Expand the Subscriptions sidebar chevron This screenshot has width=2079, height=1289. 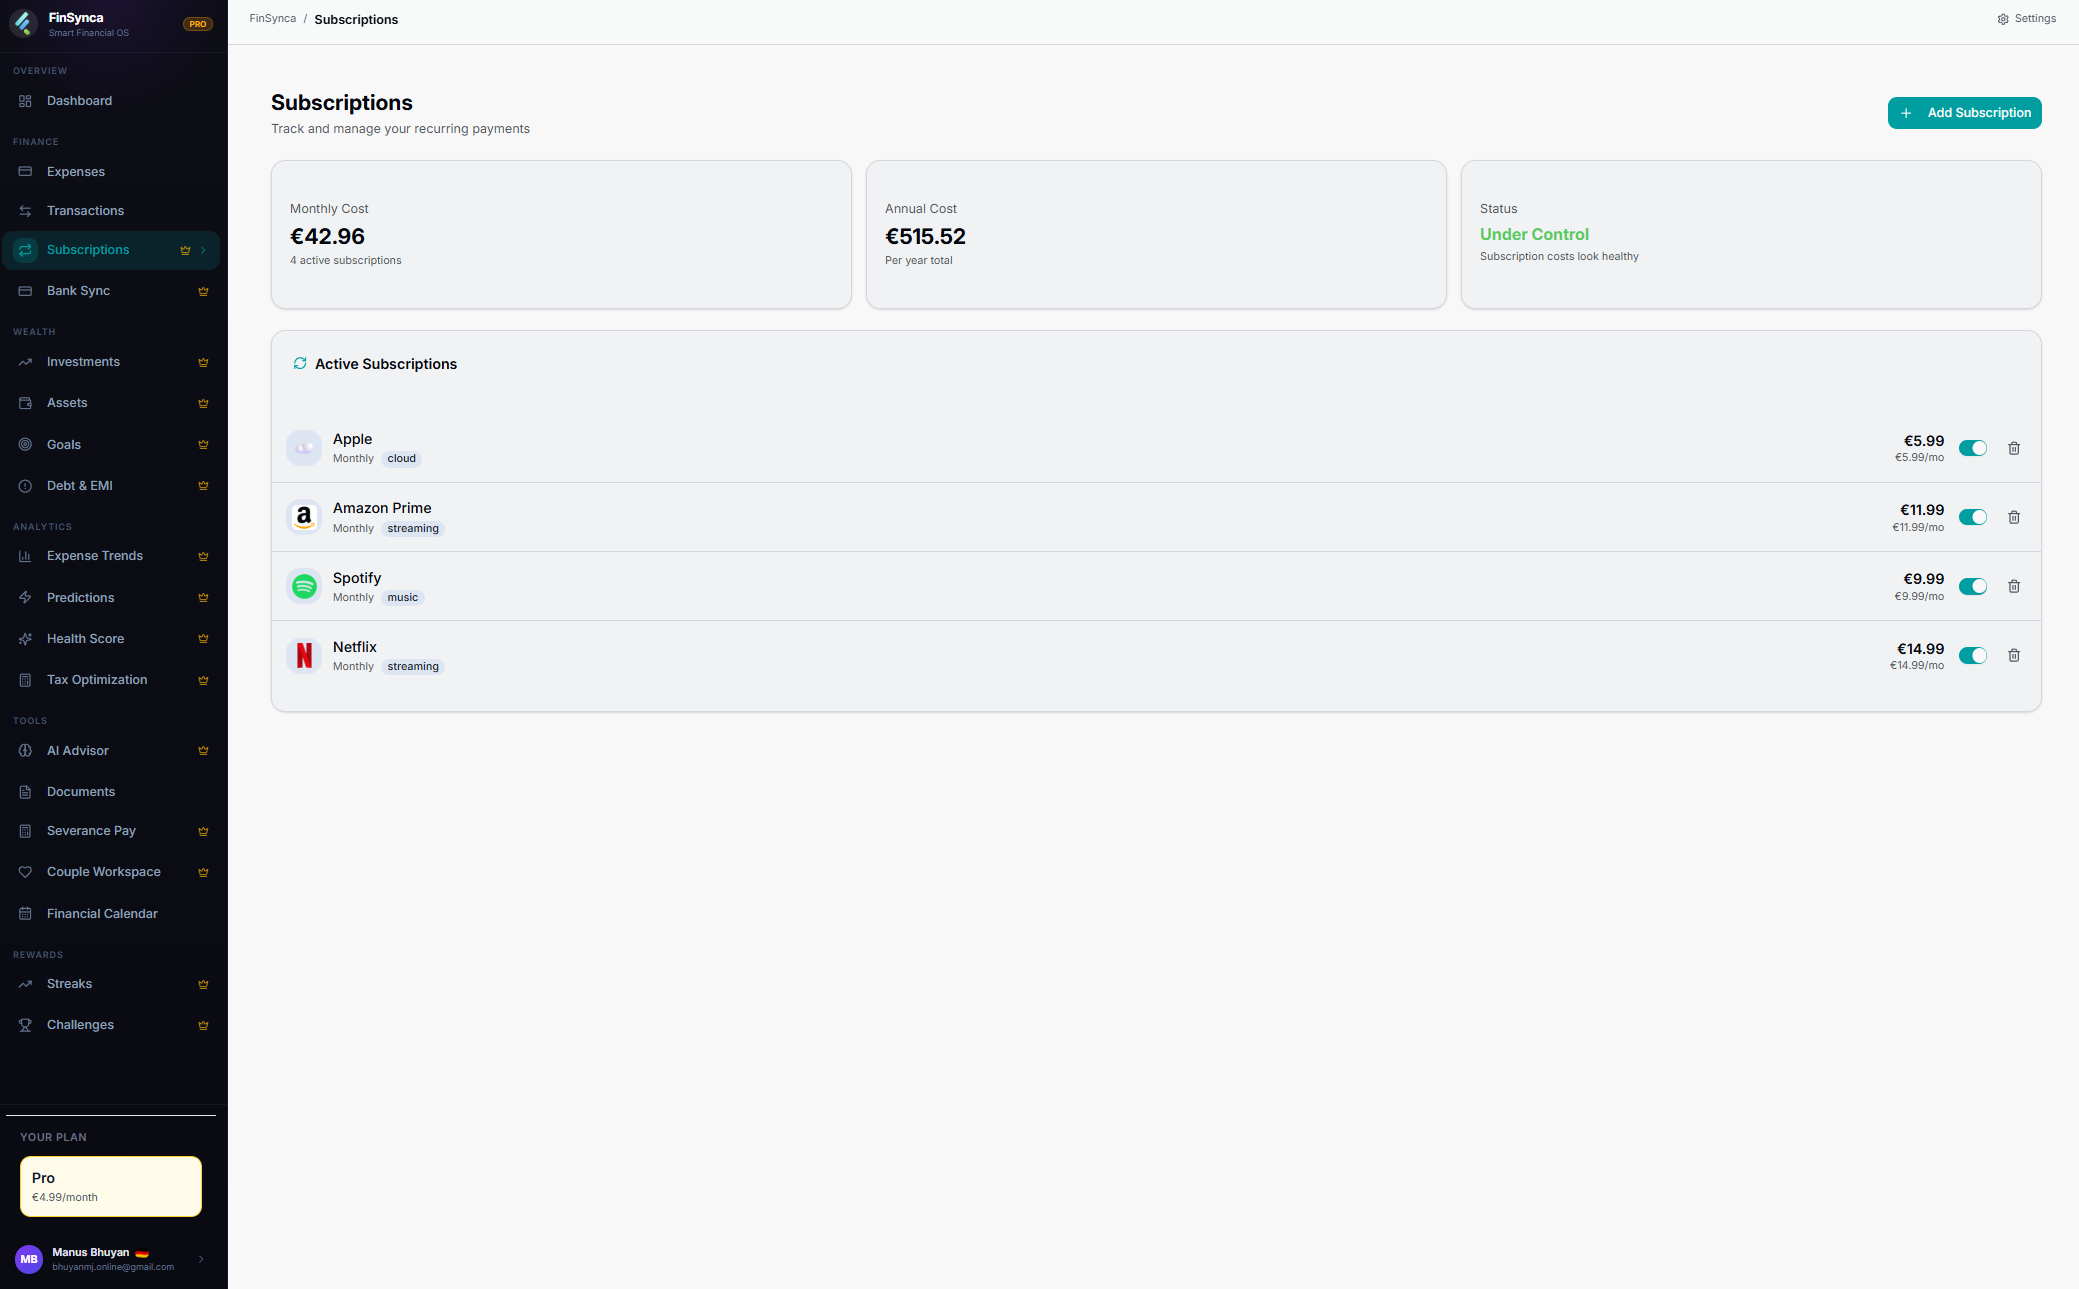pos(203,250)
